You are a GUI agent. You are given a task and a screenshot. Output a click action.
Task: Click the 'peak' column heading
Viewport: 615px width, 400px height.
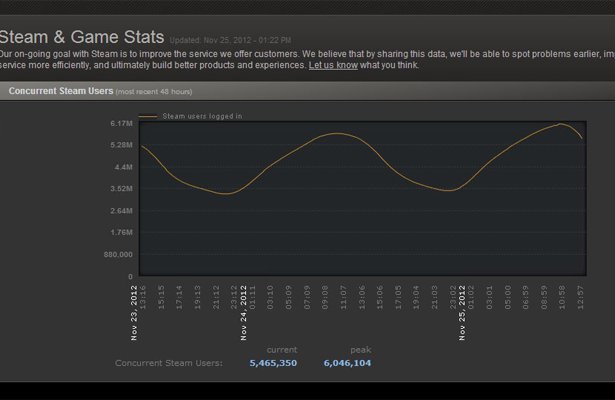point(360,350)
